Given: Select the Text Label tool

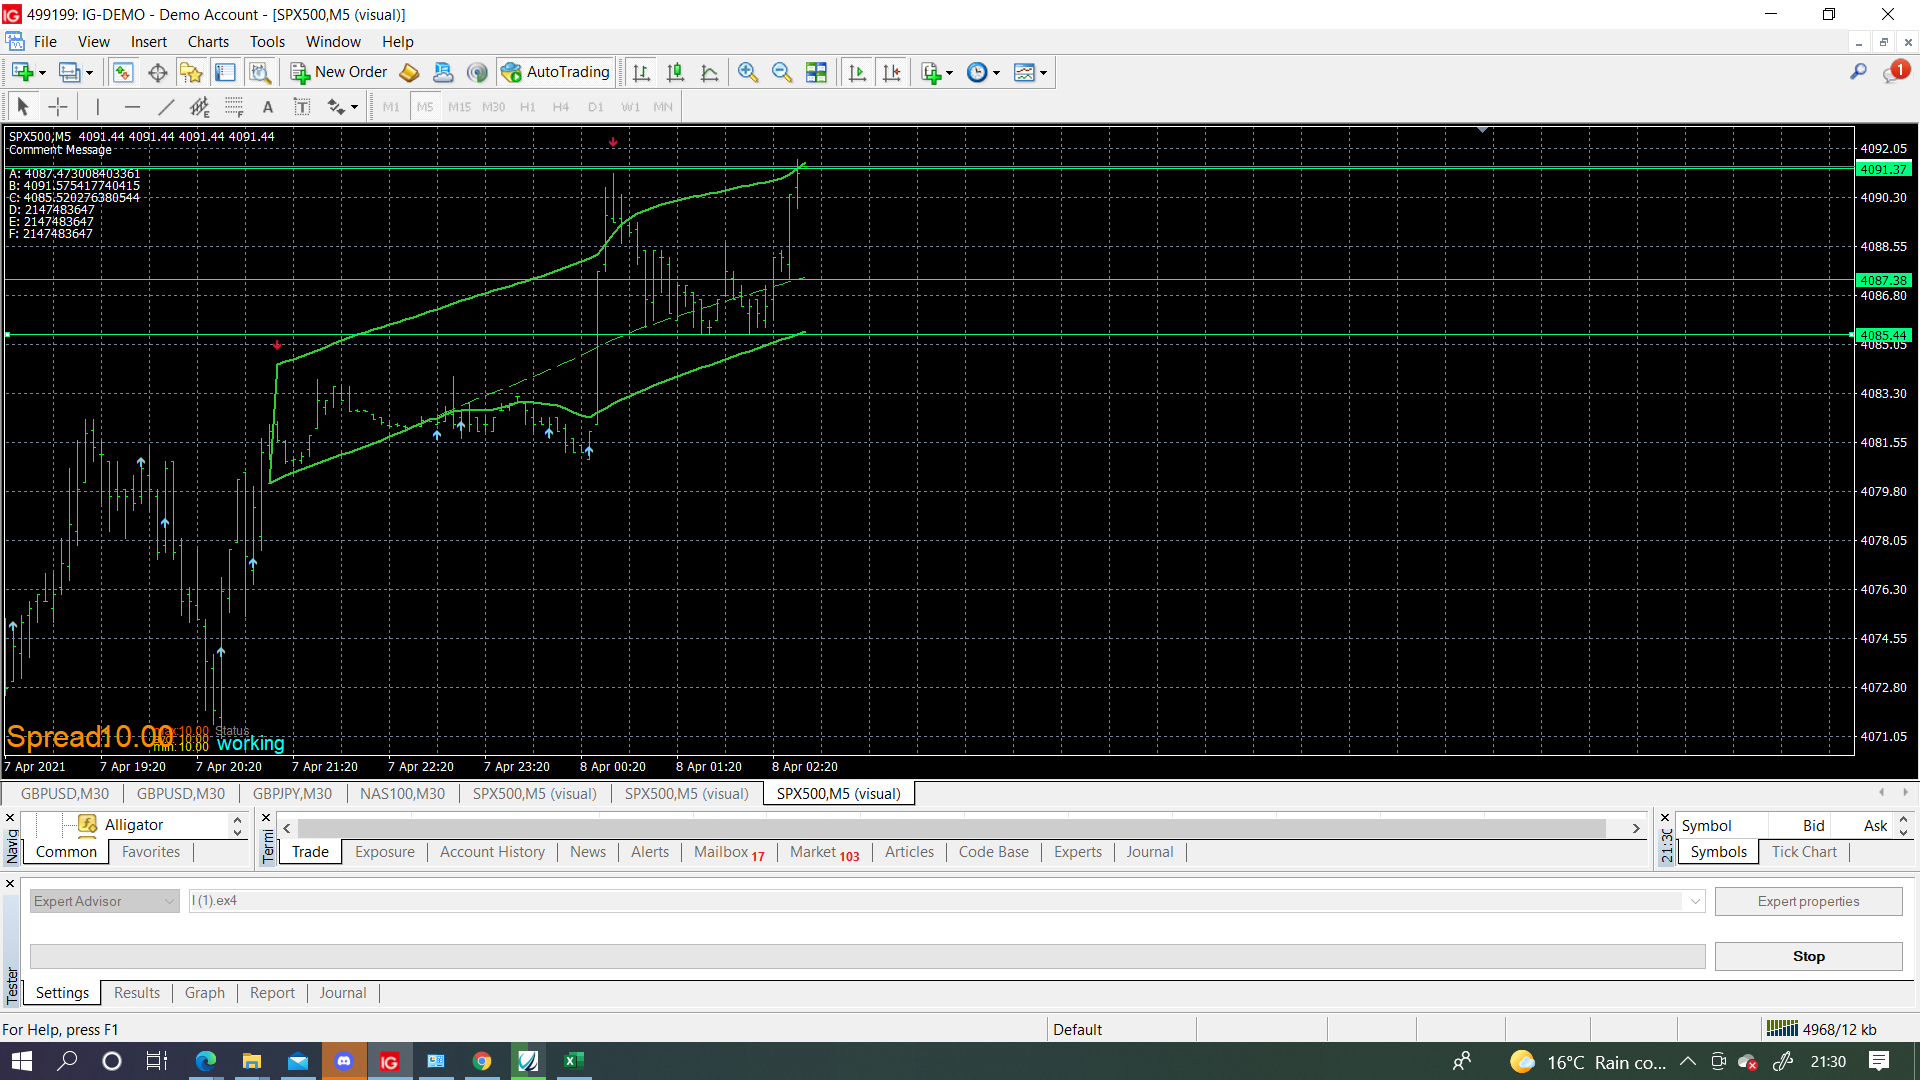Looking at the screenshot, I should (x=302, y=106).
